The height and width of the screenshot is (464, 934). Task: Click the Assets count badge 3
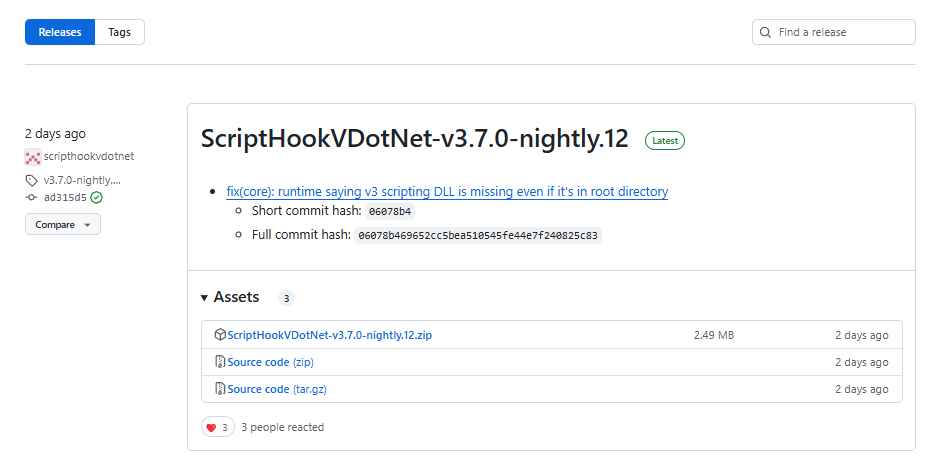point(286,298)
